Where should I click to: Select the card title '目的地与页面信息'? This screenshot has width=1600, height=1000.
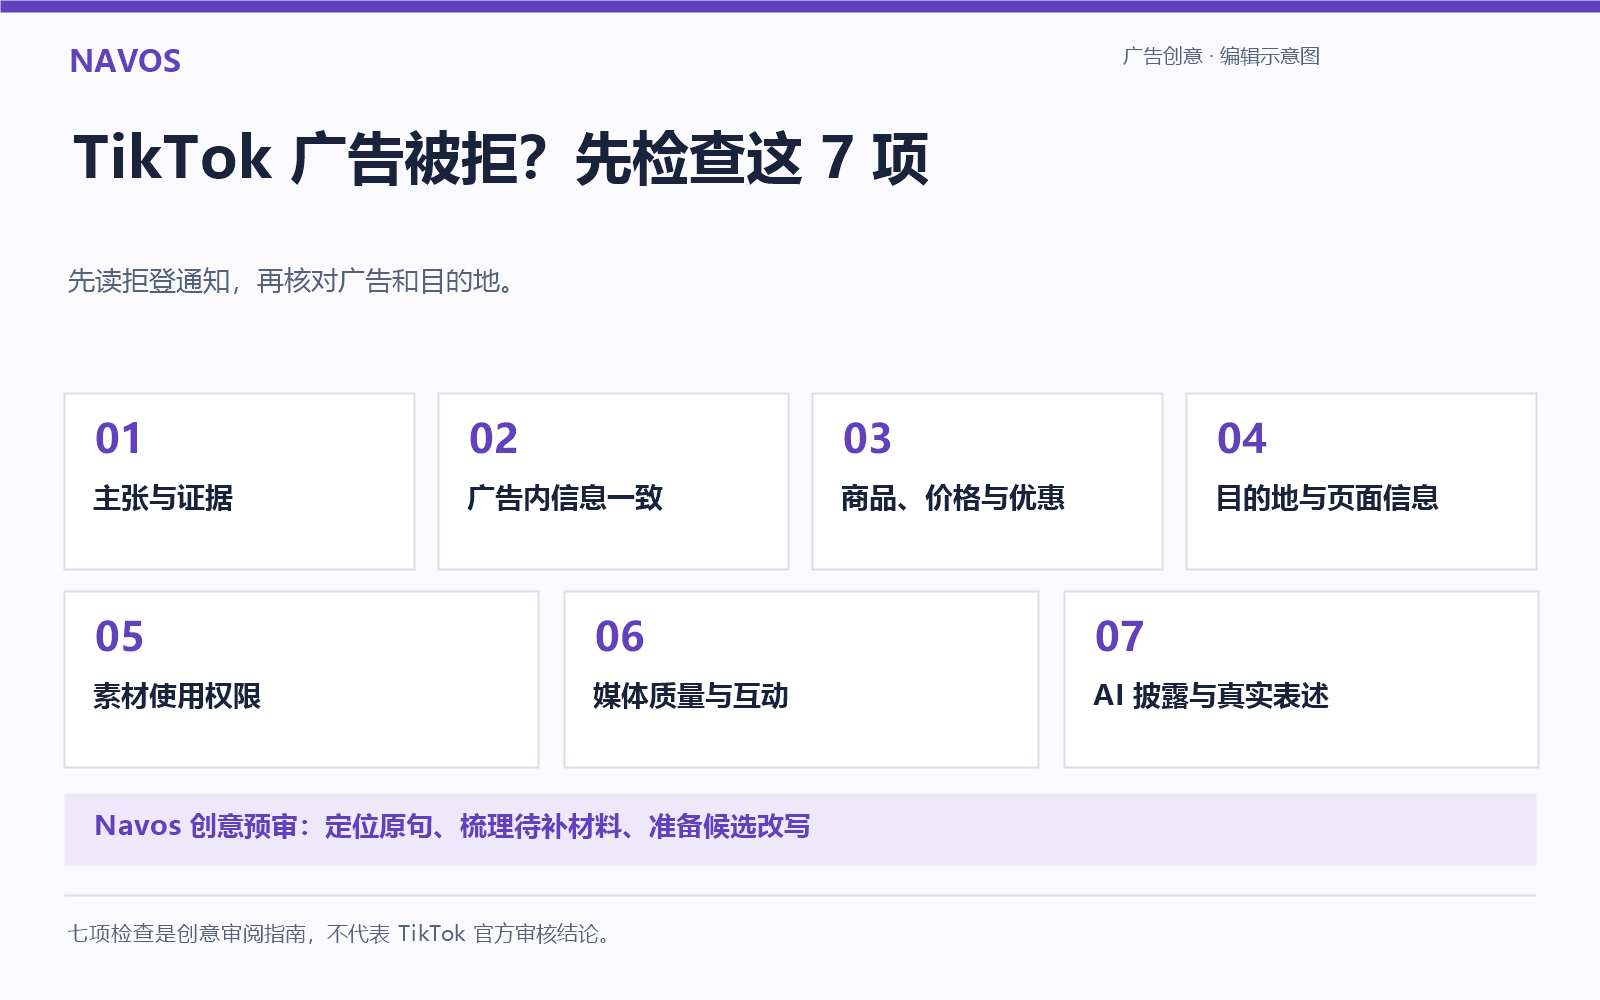[1327, 498]
